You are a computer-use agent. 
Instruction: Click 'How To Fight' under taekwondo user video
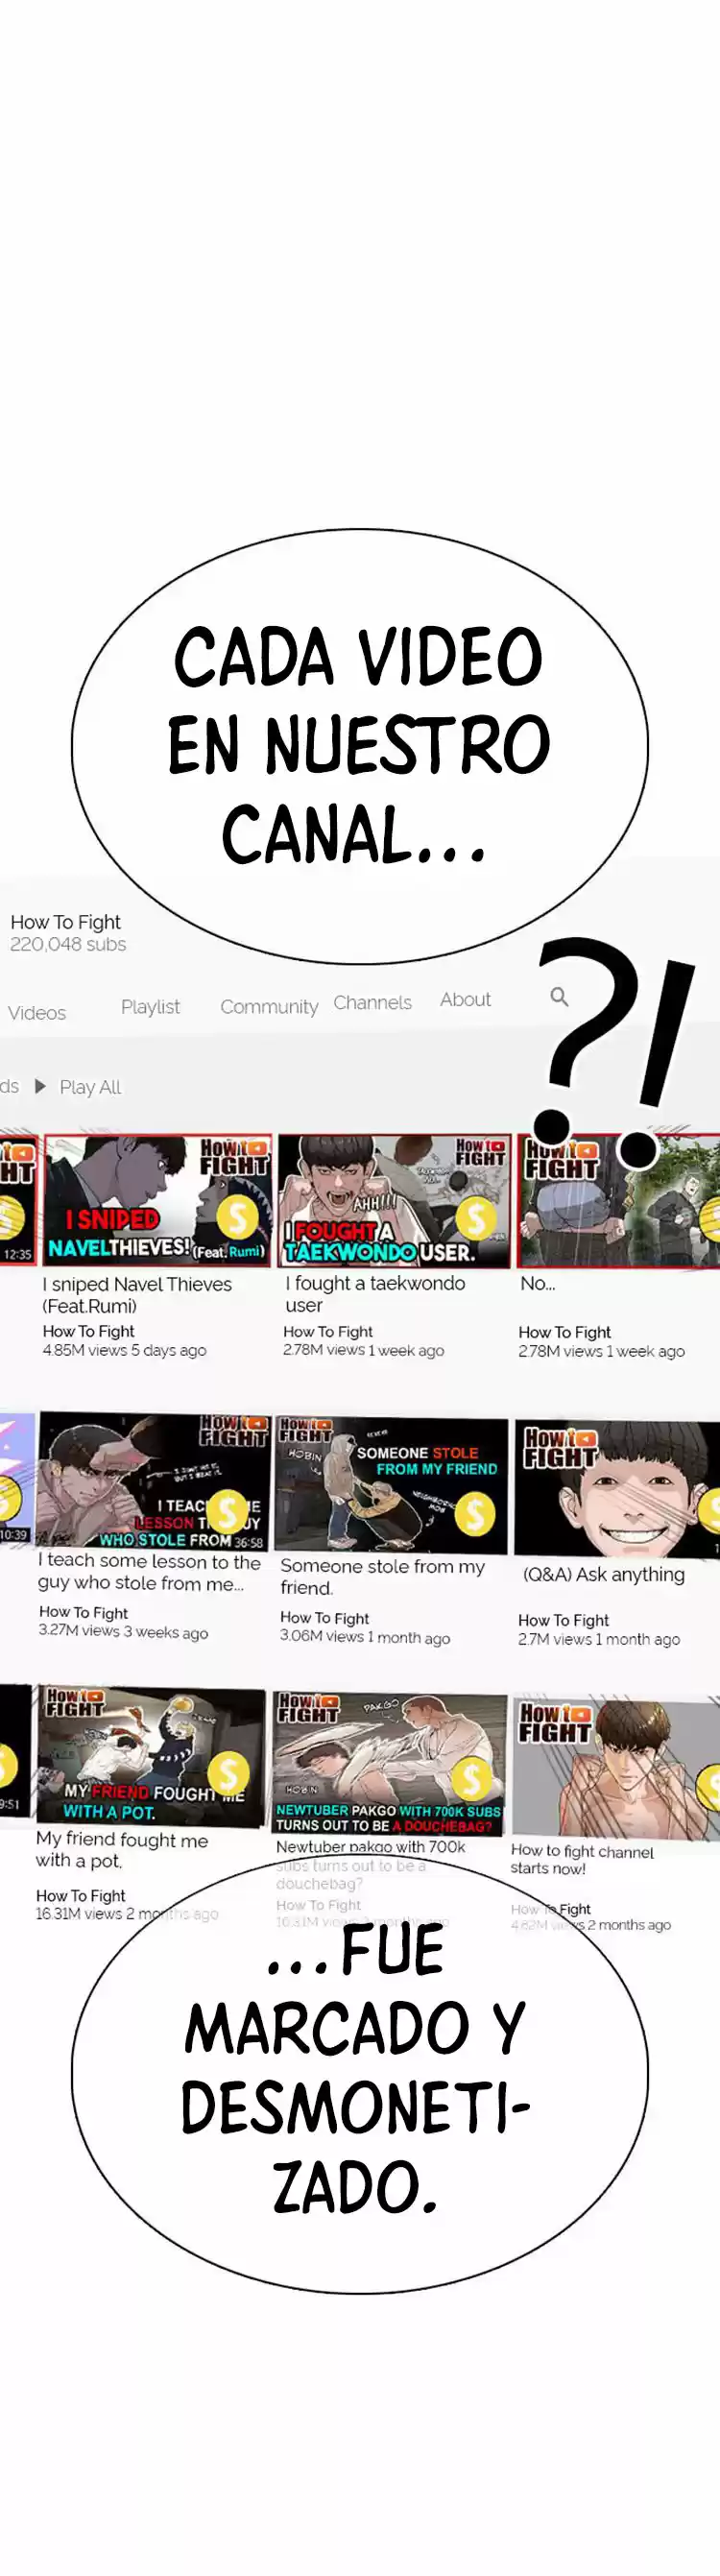point(328,1331)
